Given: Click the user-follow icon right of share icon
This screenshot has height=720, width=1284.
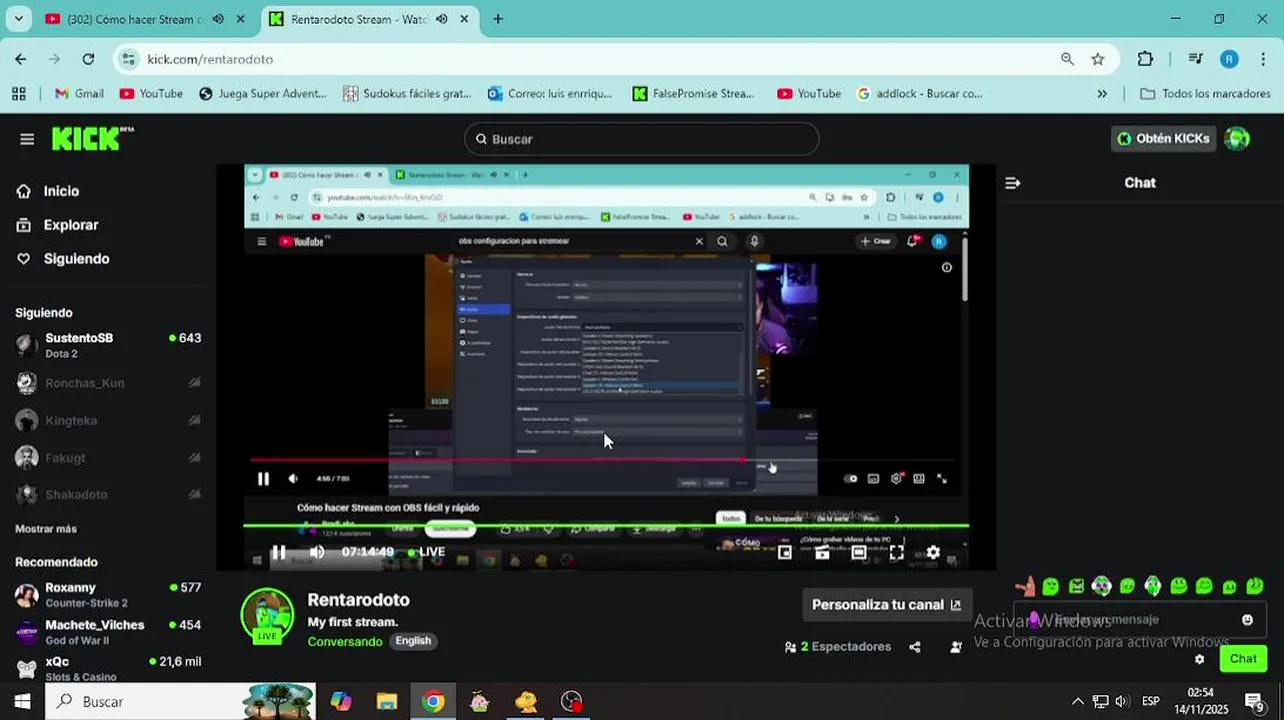Looking at the screenshot, I should tap(956, 647).
